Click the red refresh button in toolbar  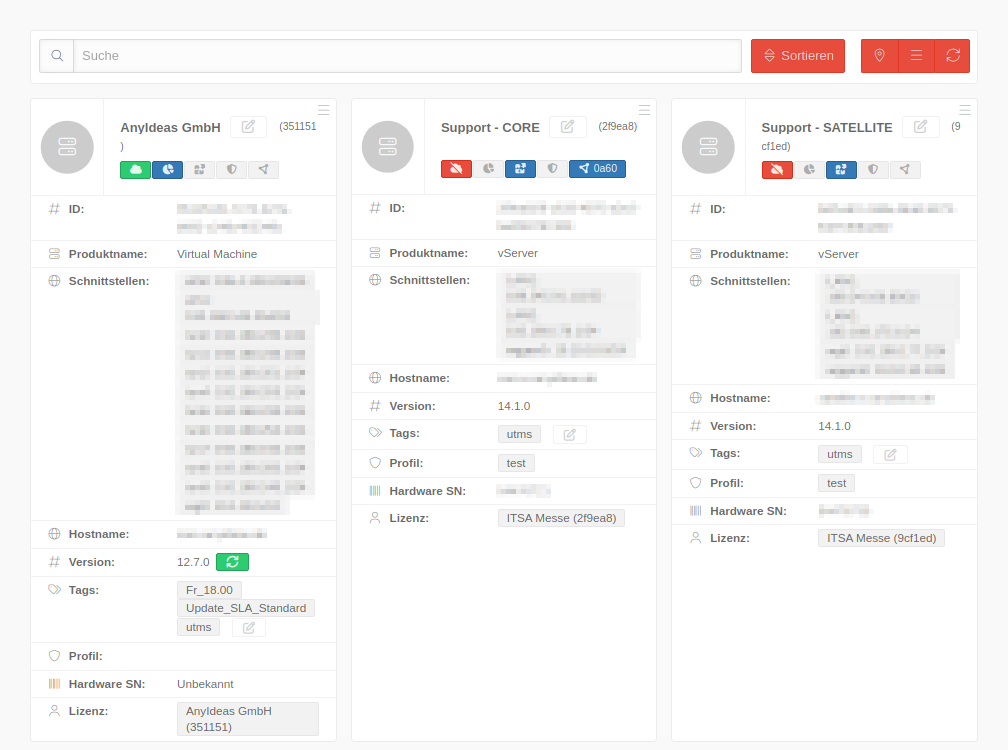[x=952, y=56]
